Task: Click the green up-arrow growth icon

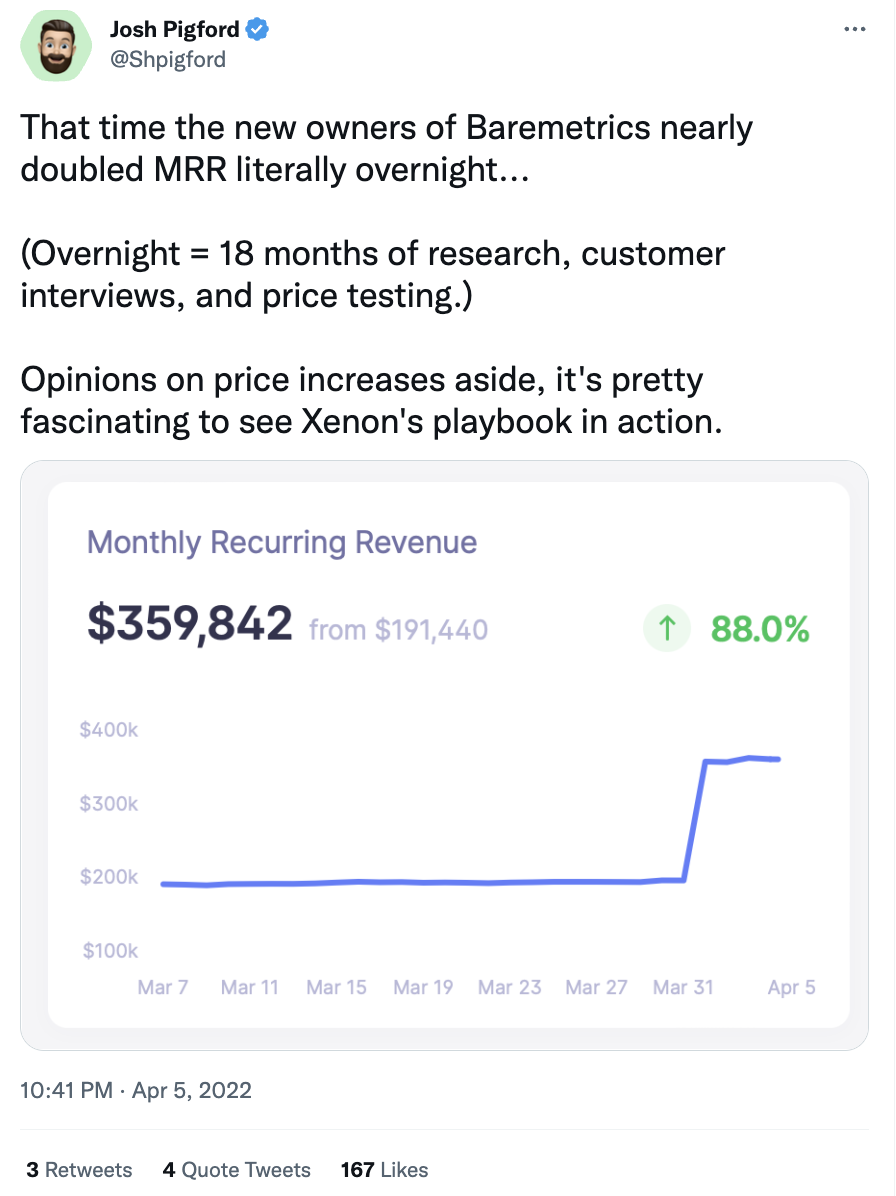Action: pyautogui.click(x=668, y=629)
